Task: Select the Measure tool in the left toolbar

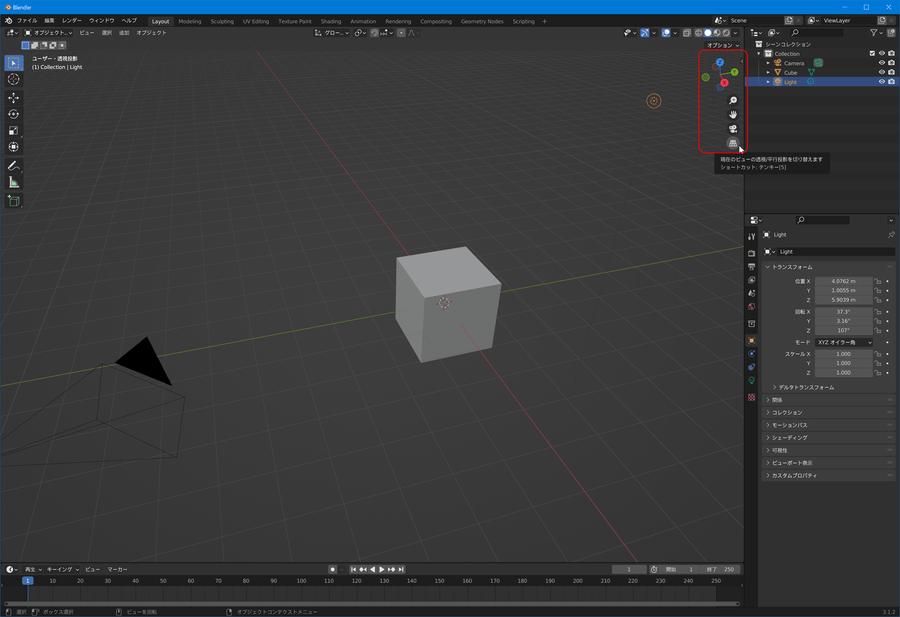Action: [14, 182]
